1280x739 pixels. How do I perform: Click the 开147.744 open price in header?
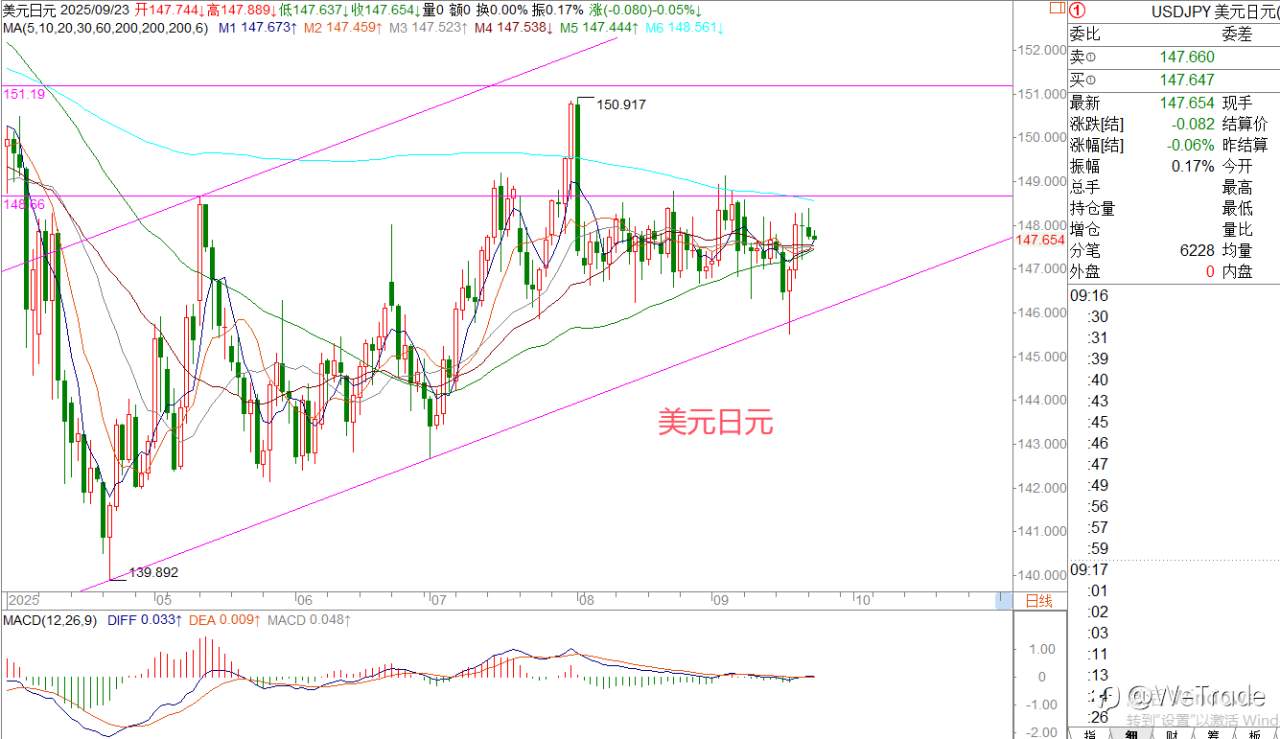(x=168, y=9)
